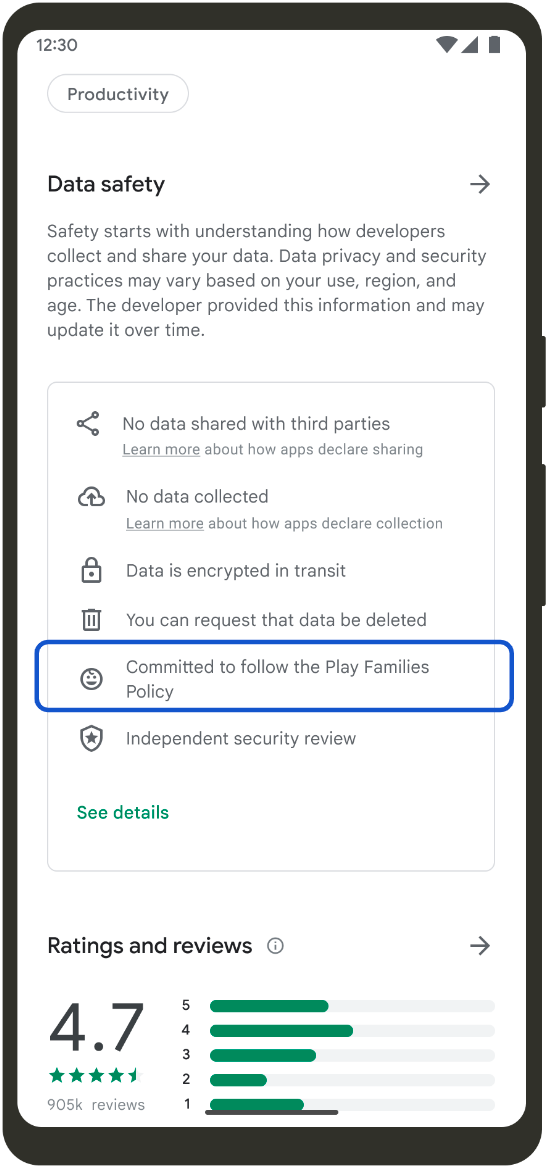This screenshot has width=546, height=1168.
Task: Click the 4-star rating bar
Action: [x=352, y=1031]
